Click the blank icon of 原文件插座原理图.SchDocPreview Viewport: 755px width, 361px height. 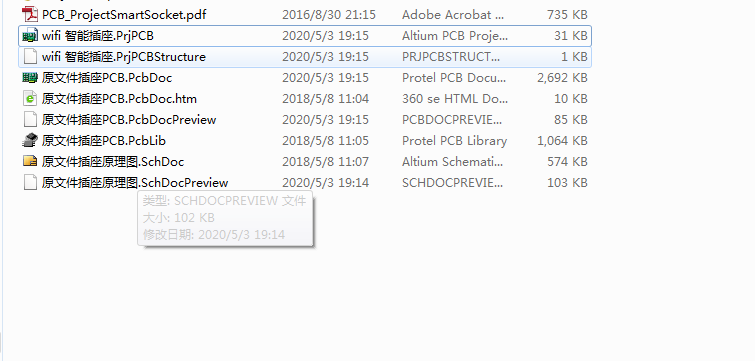click(x=30, y=182)
